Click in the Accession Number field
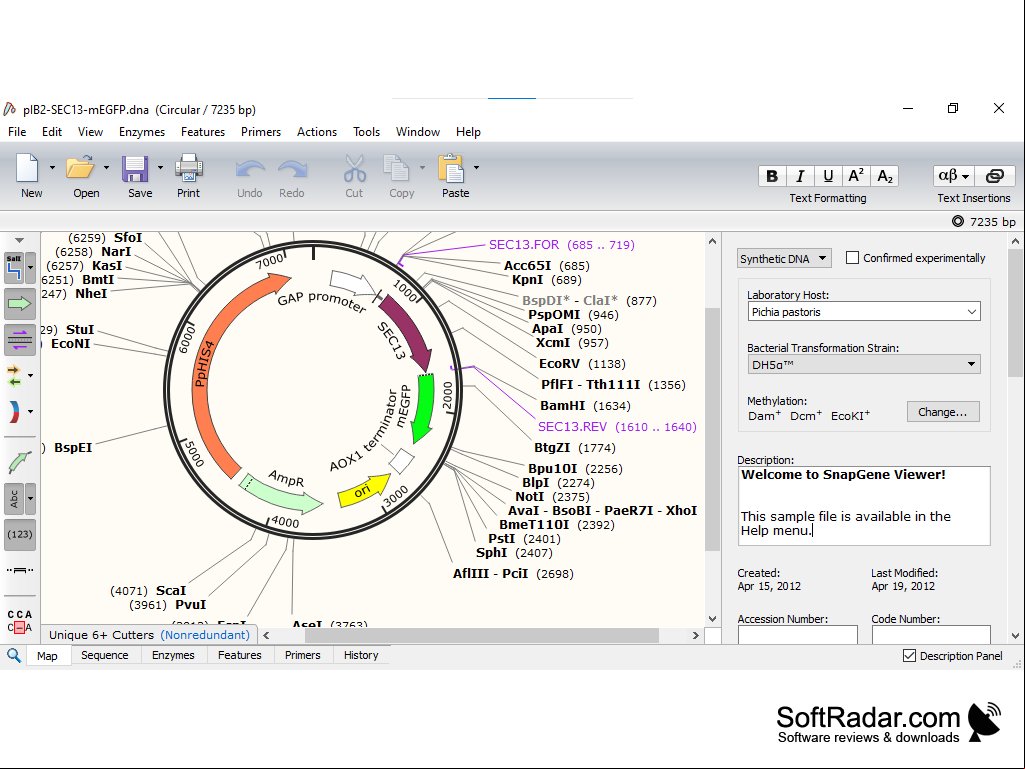Image resolution: width=1025 pixels, height=769 pixels. click(x=798, y=635)
